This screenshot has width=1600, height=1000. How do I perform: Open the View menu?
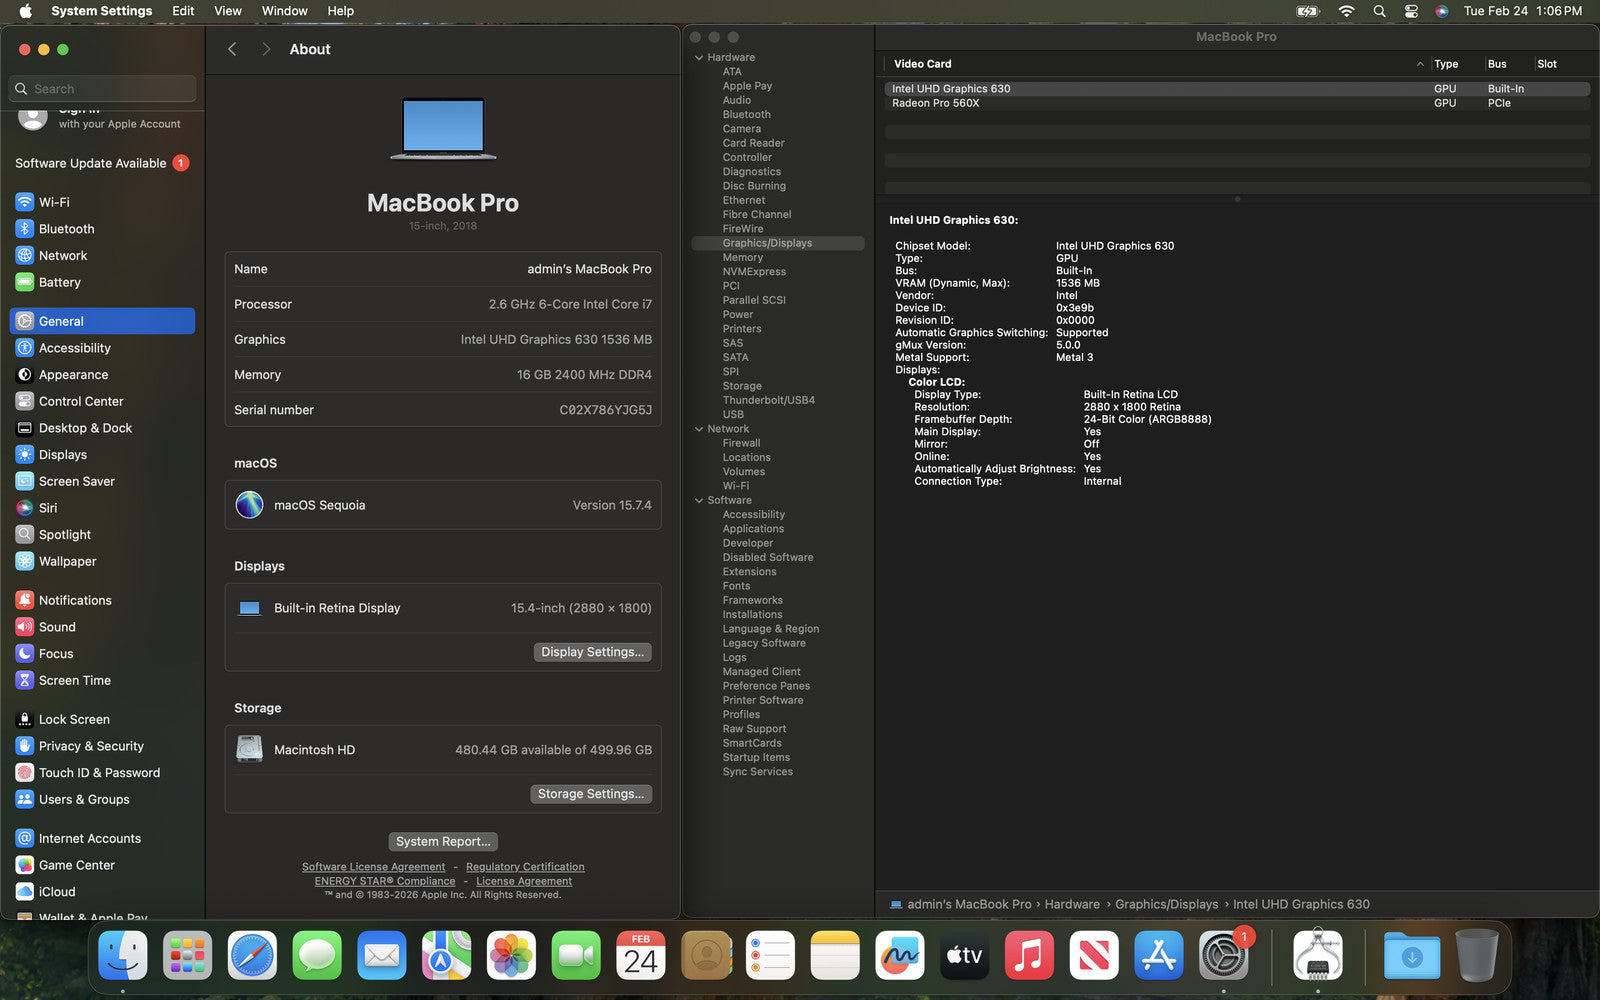(227, 11)
